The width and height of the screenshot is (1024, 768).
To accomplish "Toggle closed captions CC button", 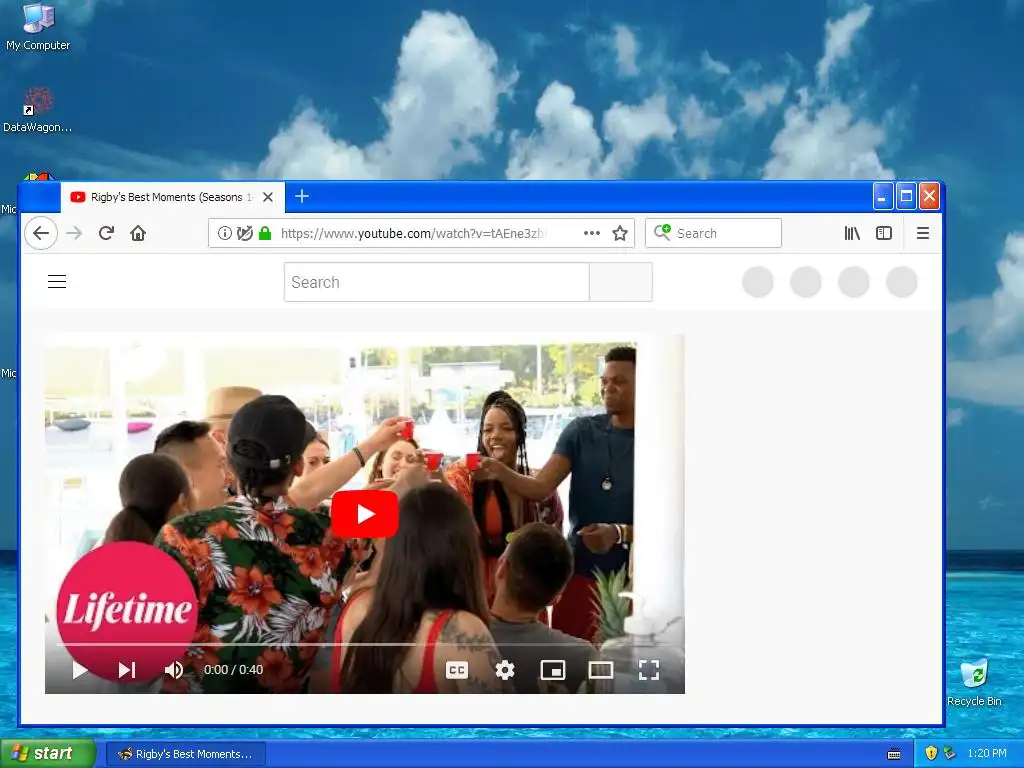I will click(456, 669).
